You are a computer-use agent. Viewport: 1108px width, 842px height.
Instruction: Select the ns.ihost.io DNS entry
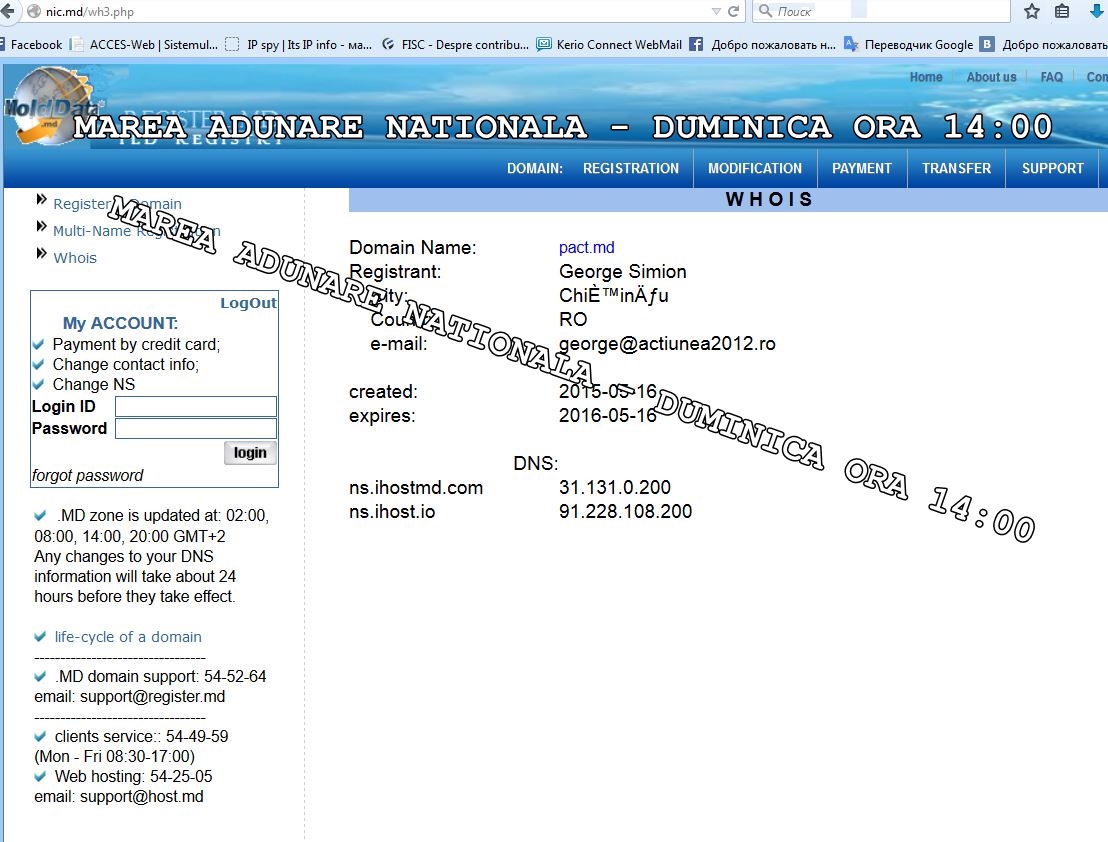[391, 512]
